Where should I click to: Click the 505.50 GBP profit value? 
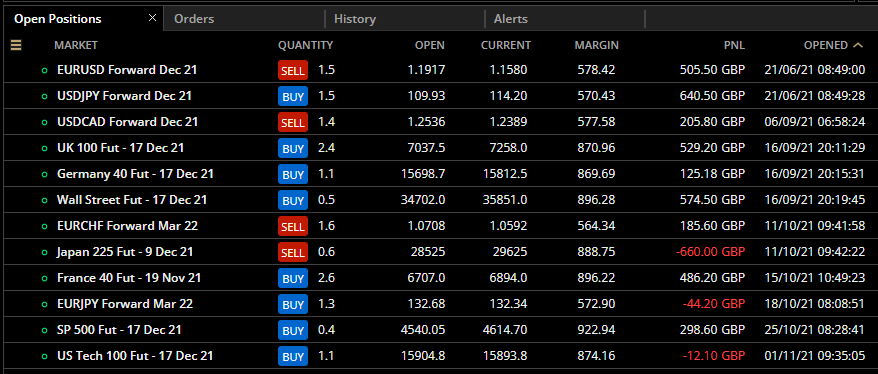coord(712,70)
